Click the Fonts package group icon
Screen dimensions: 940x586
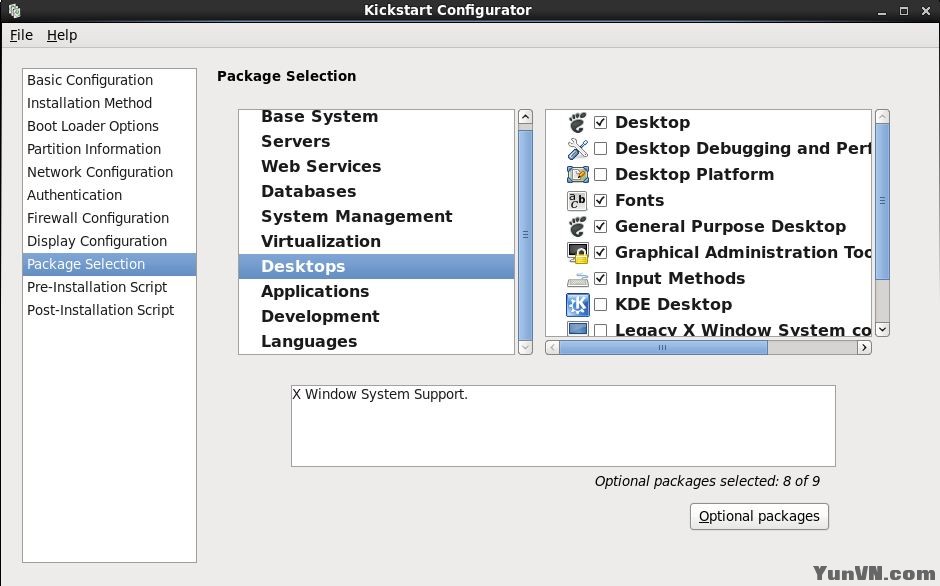pyautogui.click(x=578, y=201)
